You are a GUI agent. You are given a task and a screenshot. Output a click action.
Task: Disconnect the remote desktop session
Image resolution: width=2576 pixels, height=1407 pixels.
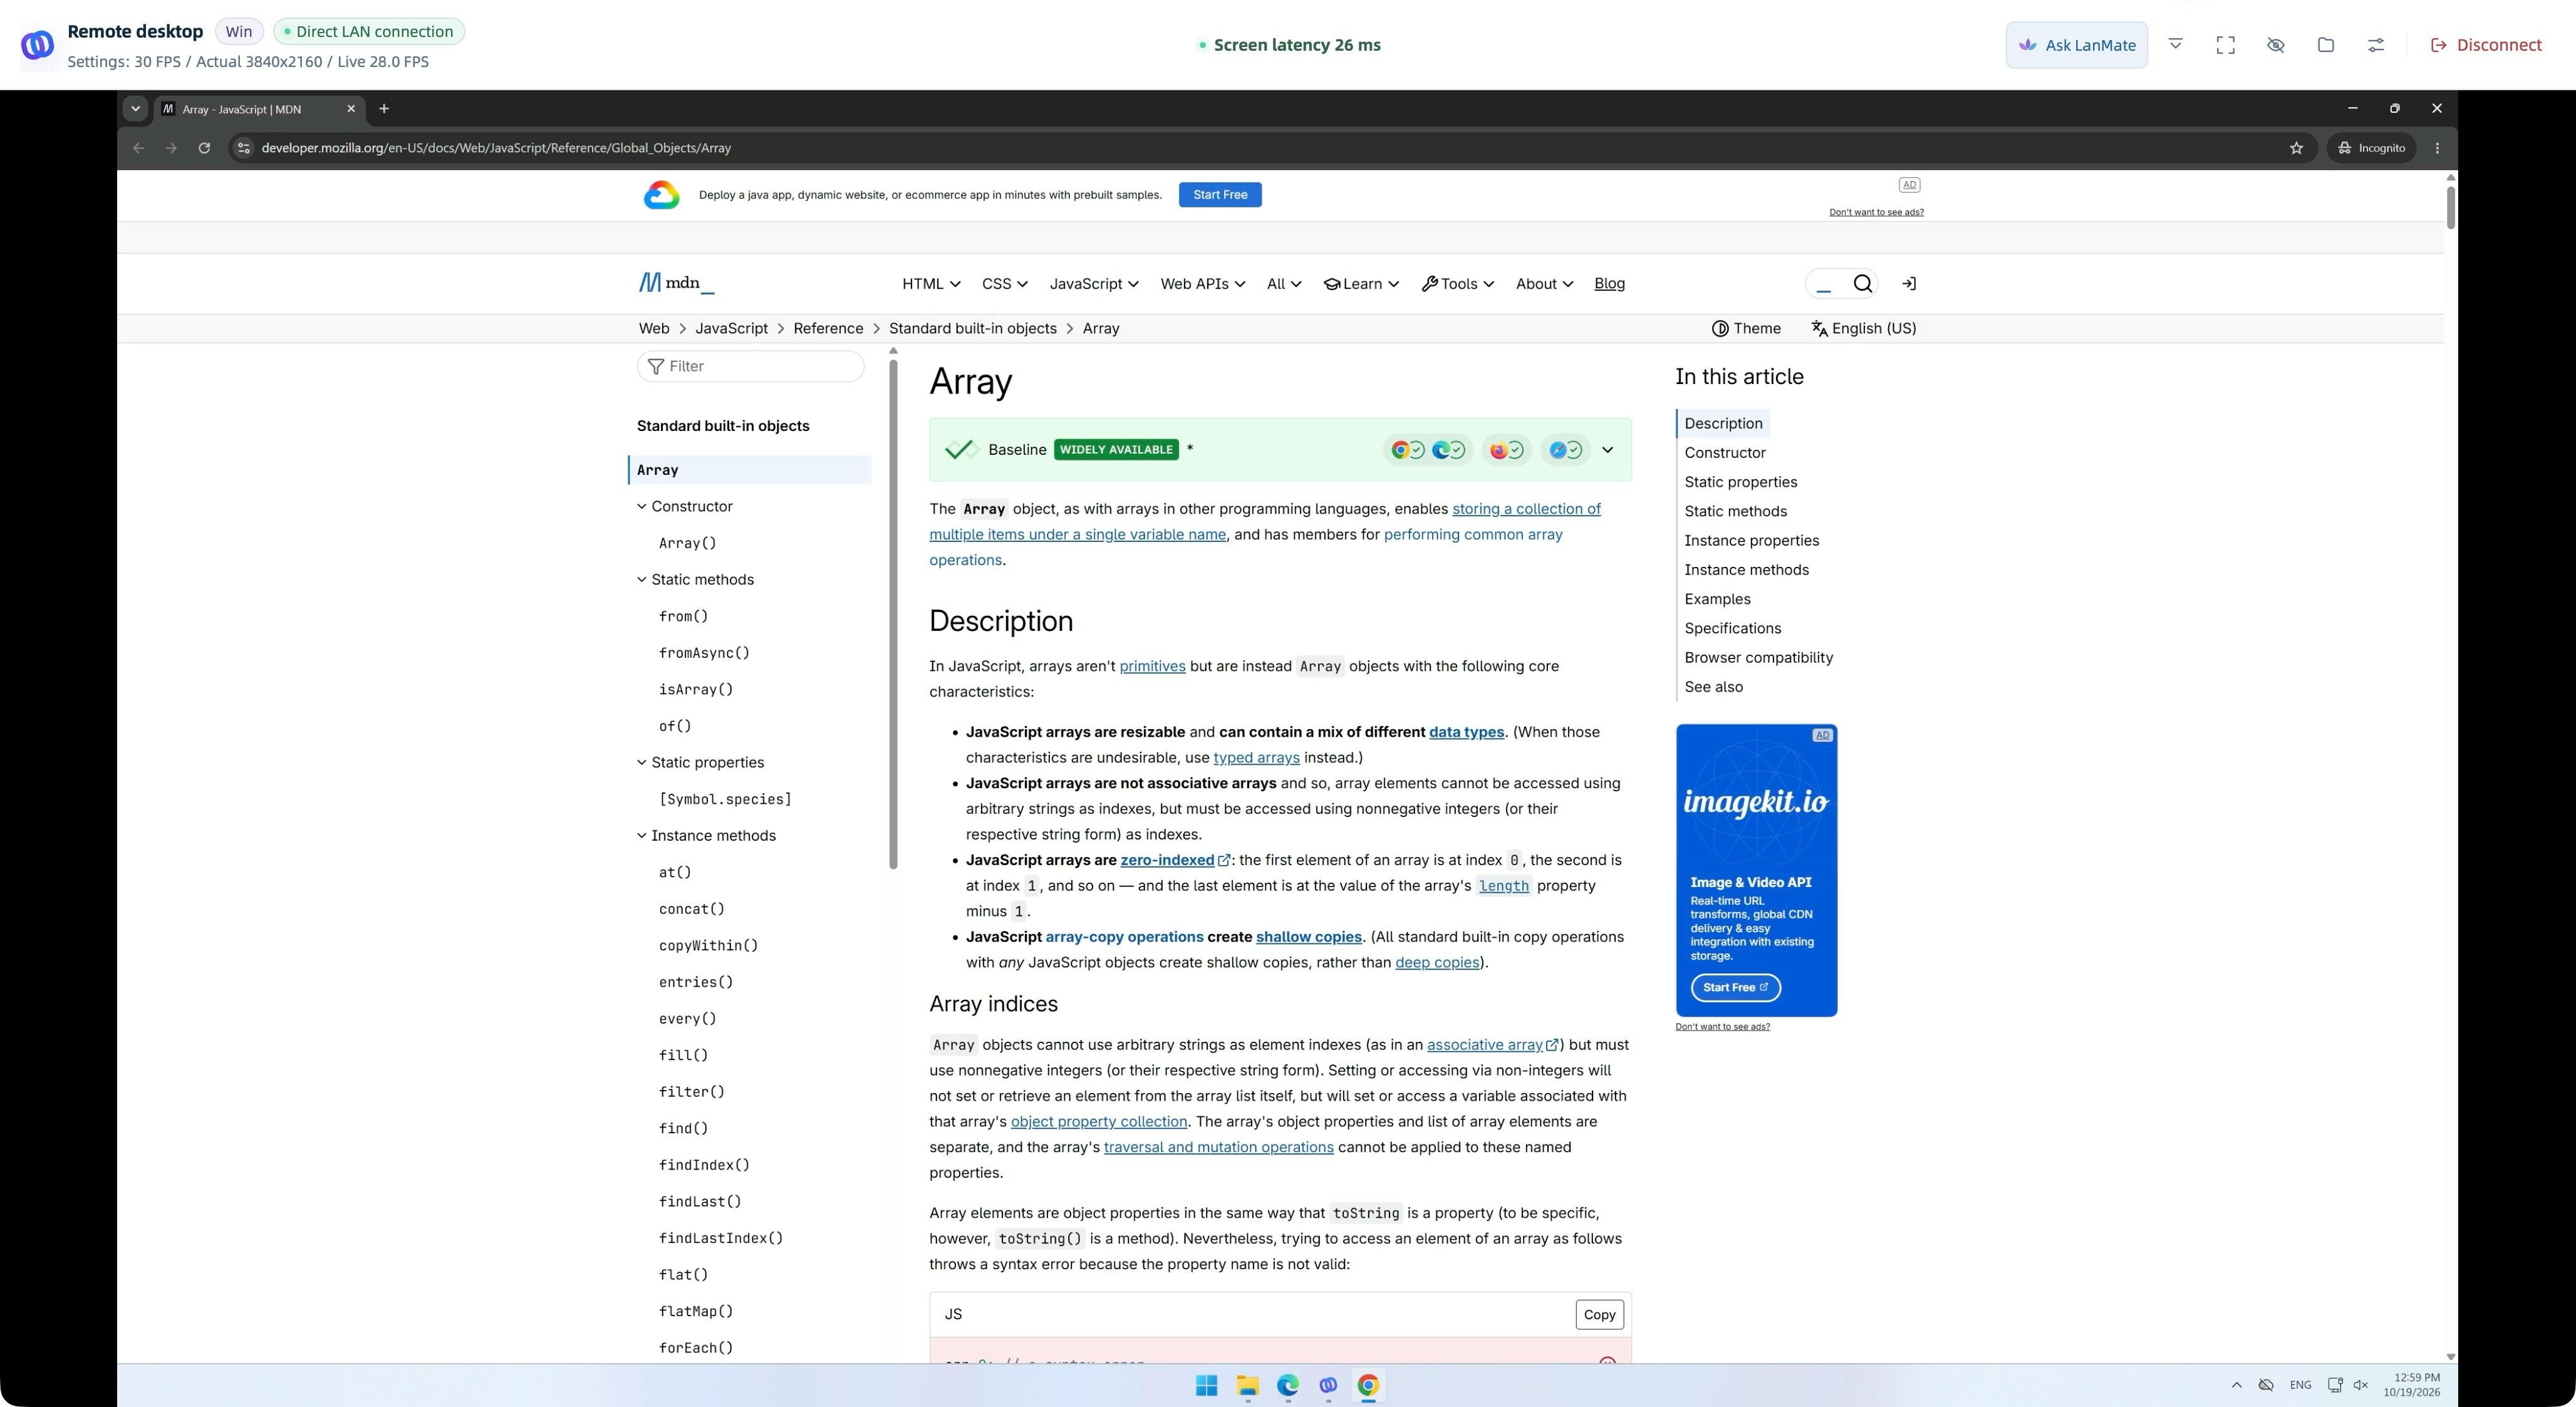pyautogui.click(x=2485, y=45)
